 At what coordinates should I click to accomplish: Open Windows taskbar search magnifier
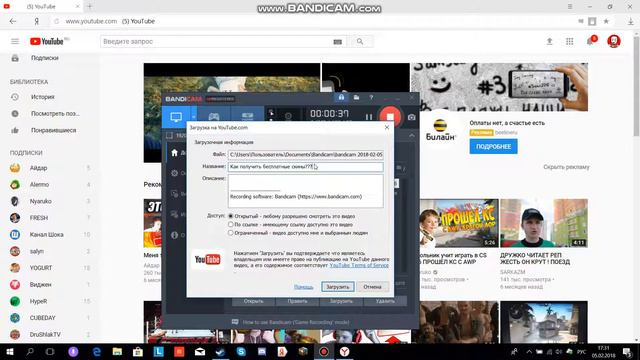30,351
